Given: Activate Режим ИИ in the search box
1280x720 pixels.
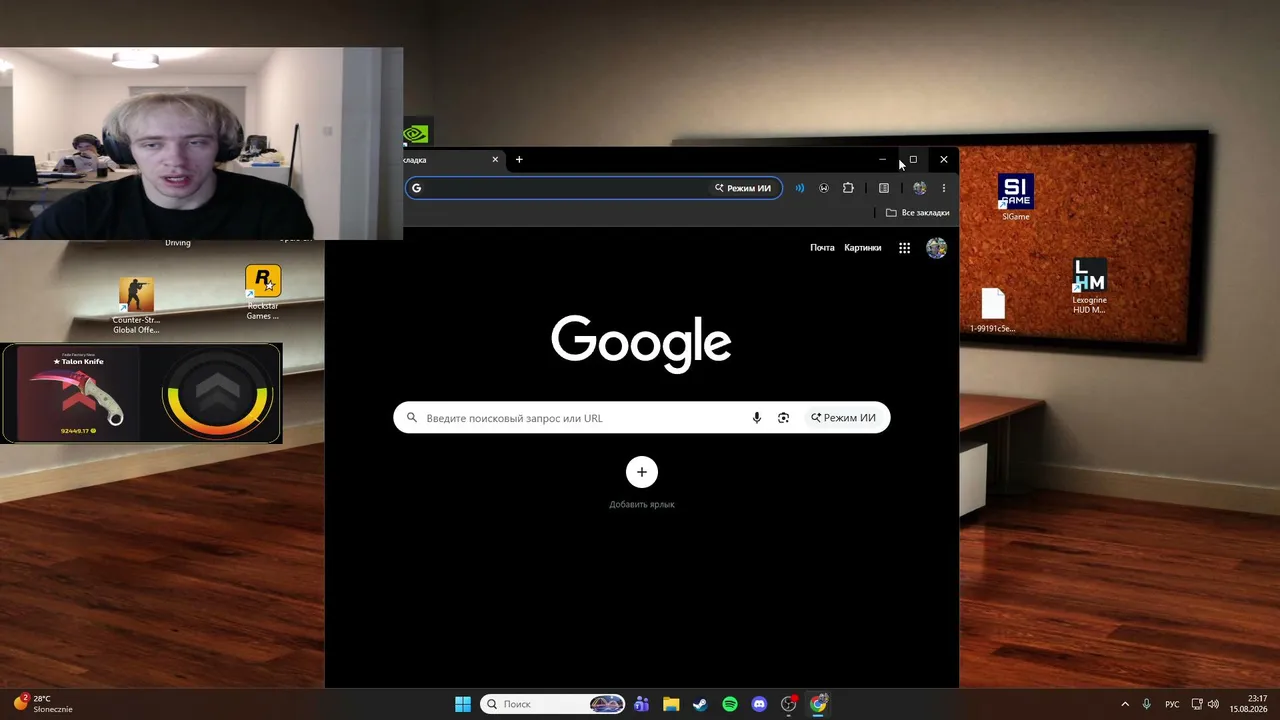Looking at the screenshot, I should 843,418.
